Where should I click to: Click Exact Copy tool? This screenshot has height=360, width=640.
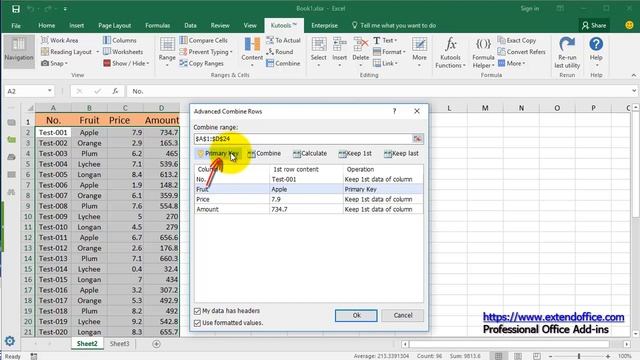pos(517,40)
